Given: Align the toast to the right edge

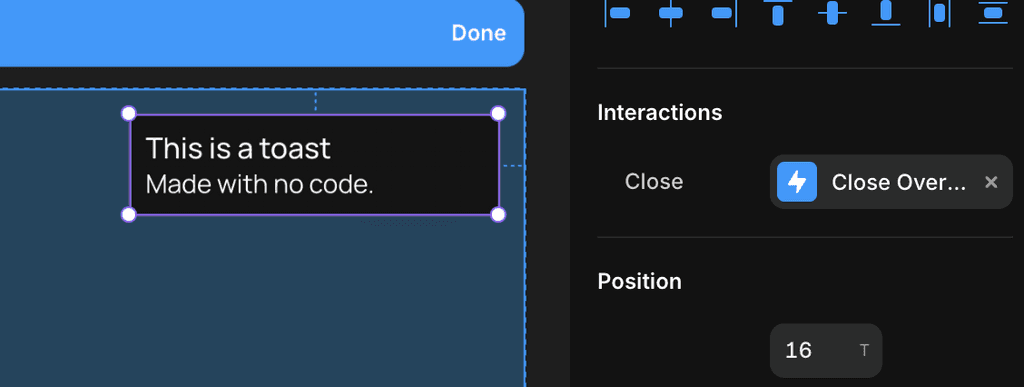Looking at the screenshot, I should click(x=724, y=12).
